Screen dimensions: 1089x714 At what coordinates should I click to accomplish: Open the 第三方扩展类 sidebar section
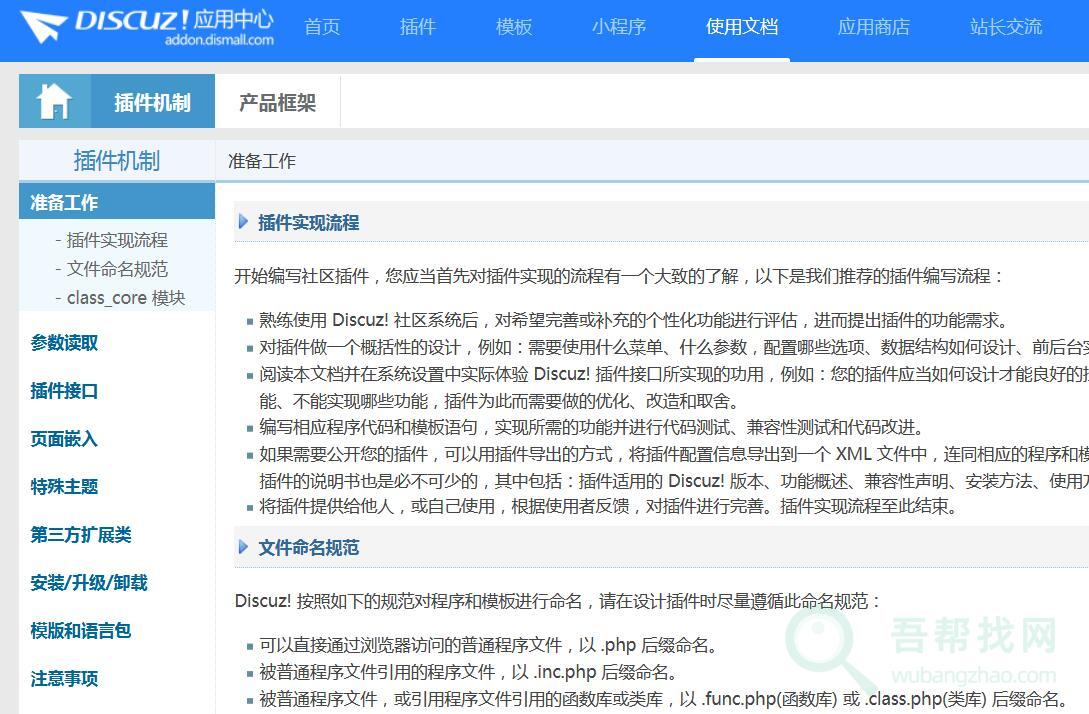pos(81,535)
